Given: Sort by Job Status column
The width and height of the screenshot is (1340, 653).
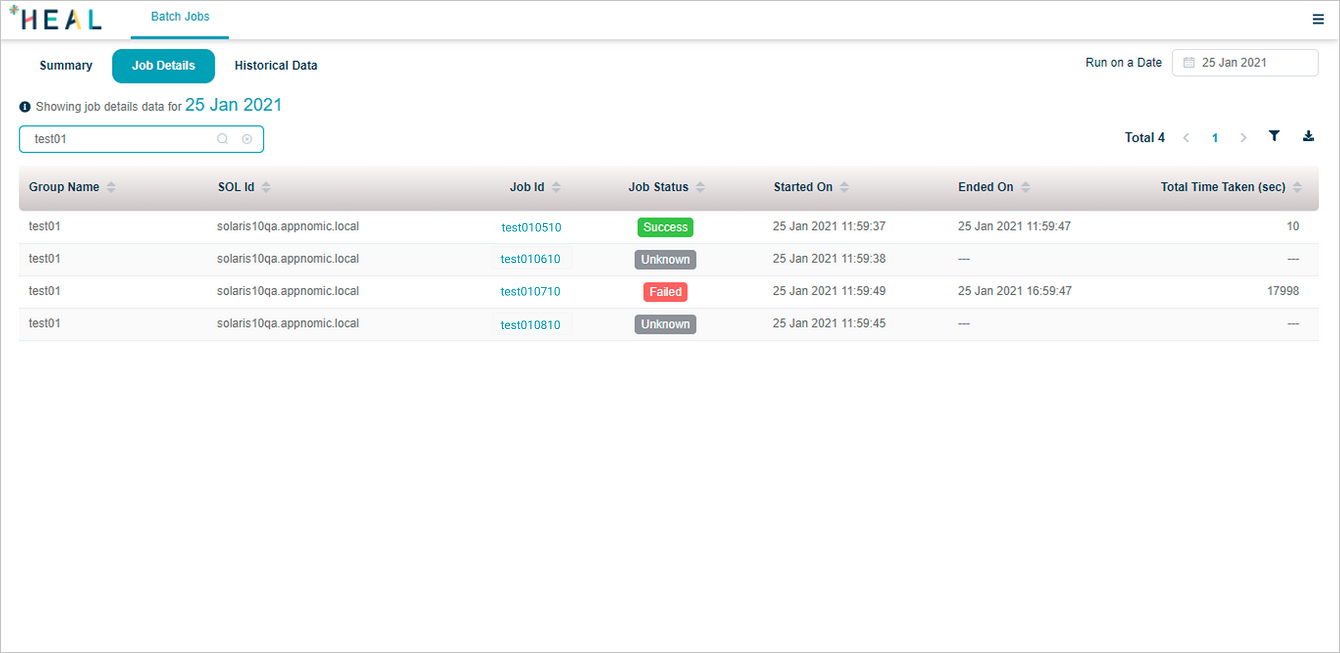Looking at the screenshot, I should [700, 187].
